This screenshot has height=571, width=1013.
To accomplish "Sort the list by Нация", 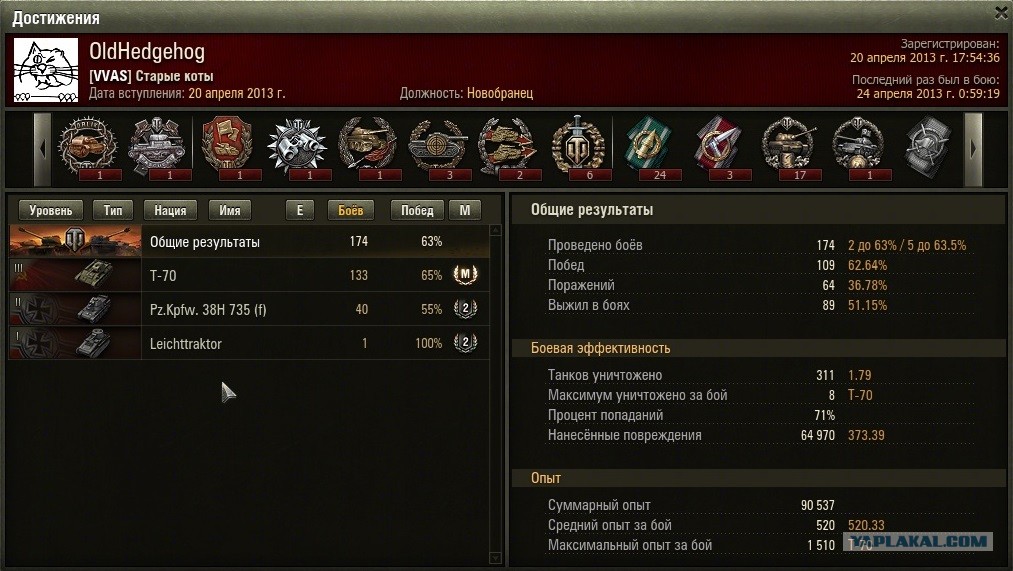I will point(170,210).
